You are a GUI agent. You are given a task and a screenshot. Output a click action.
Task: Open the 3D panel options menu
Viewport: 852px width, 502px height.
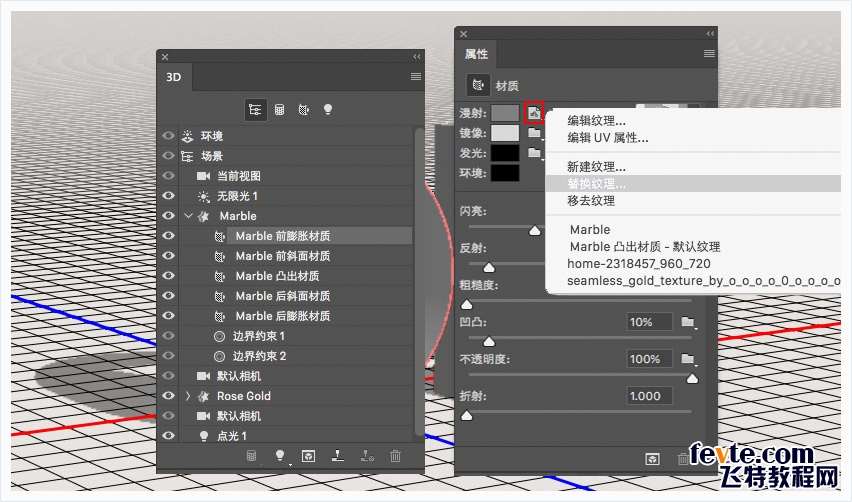tap(416, 77)
